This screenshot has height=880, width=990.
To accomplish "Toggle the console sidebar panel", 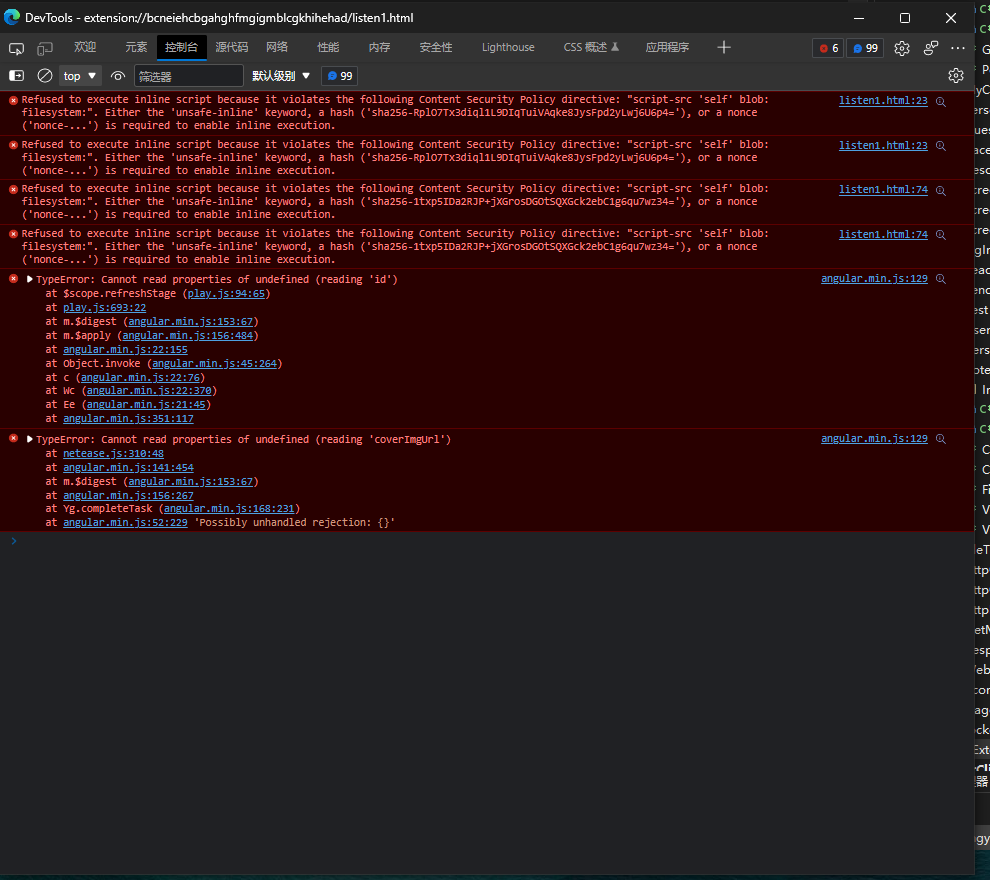I will 16,75.
